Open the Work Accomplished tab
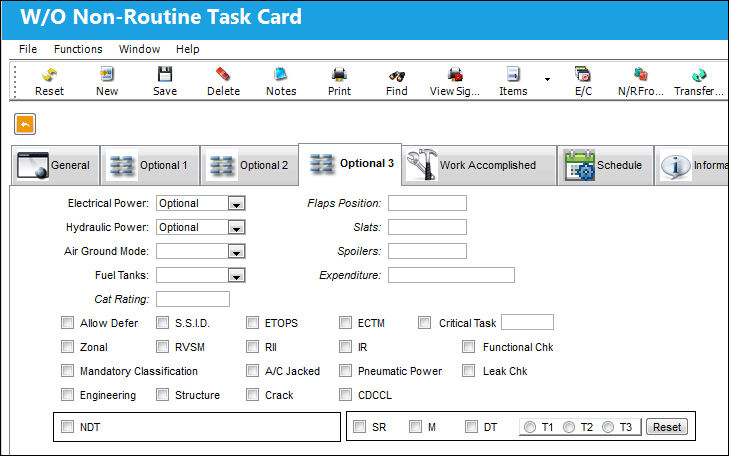This screenshot has width=729, height=456. click(479, 165)
